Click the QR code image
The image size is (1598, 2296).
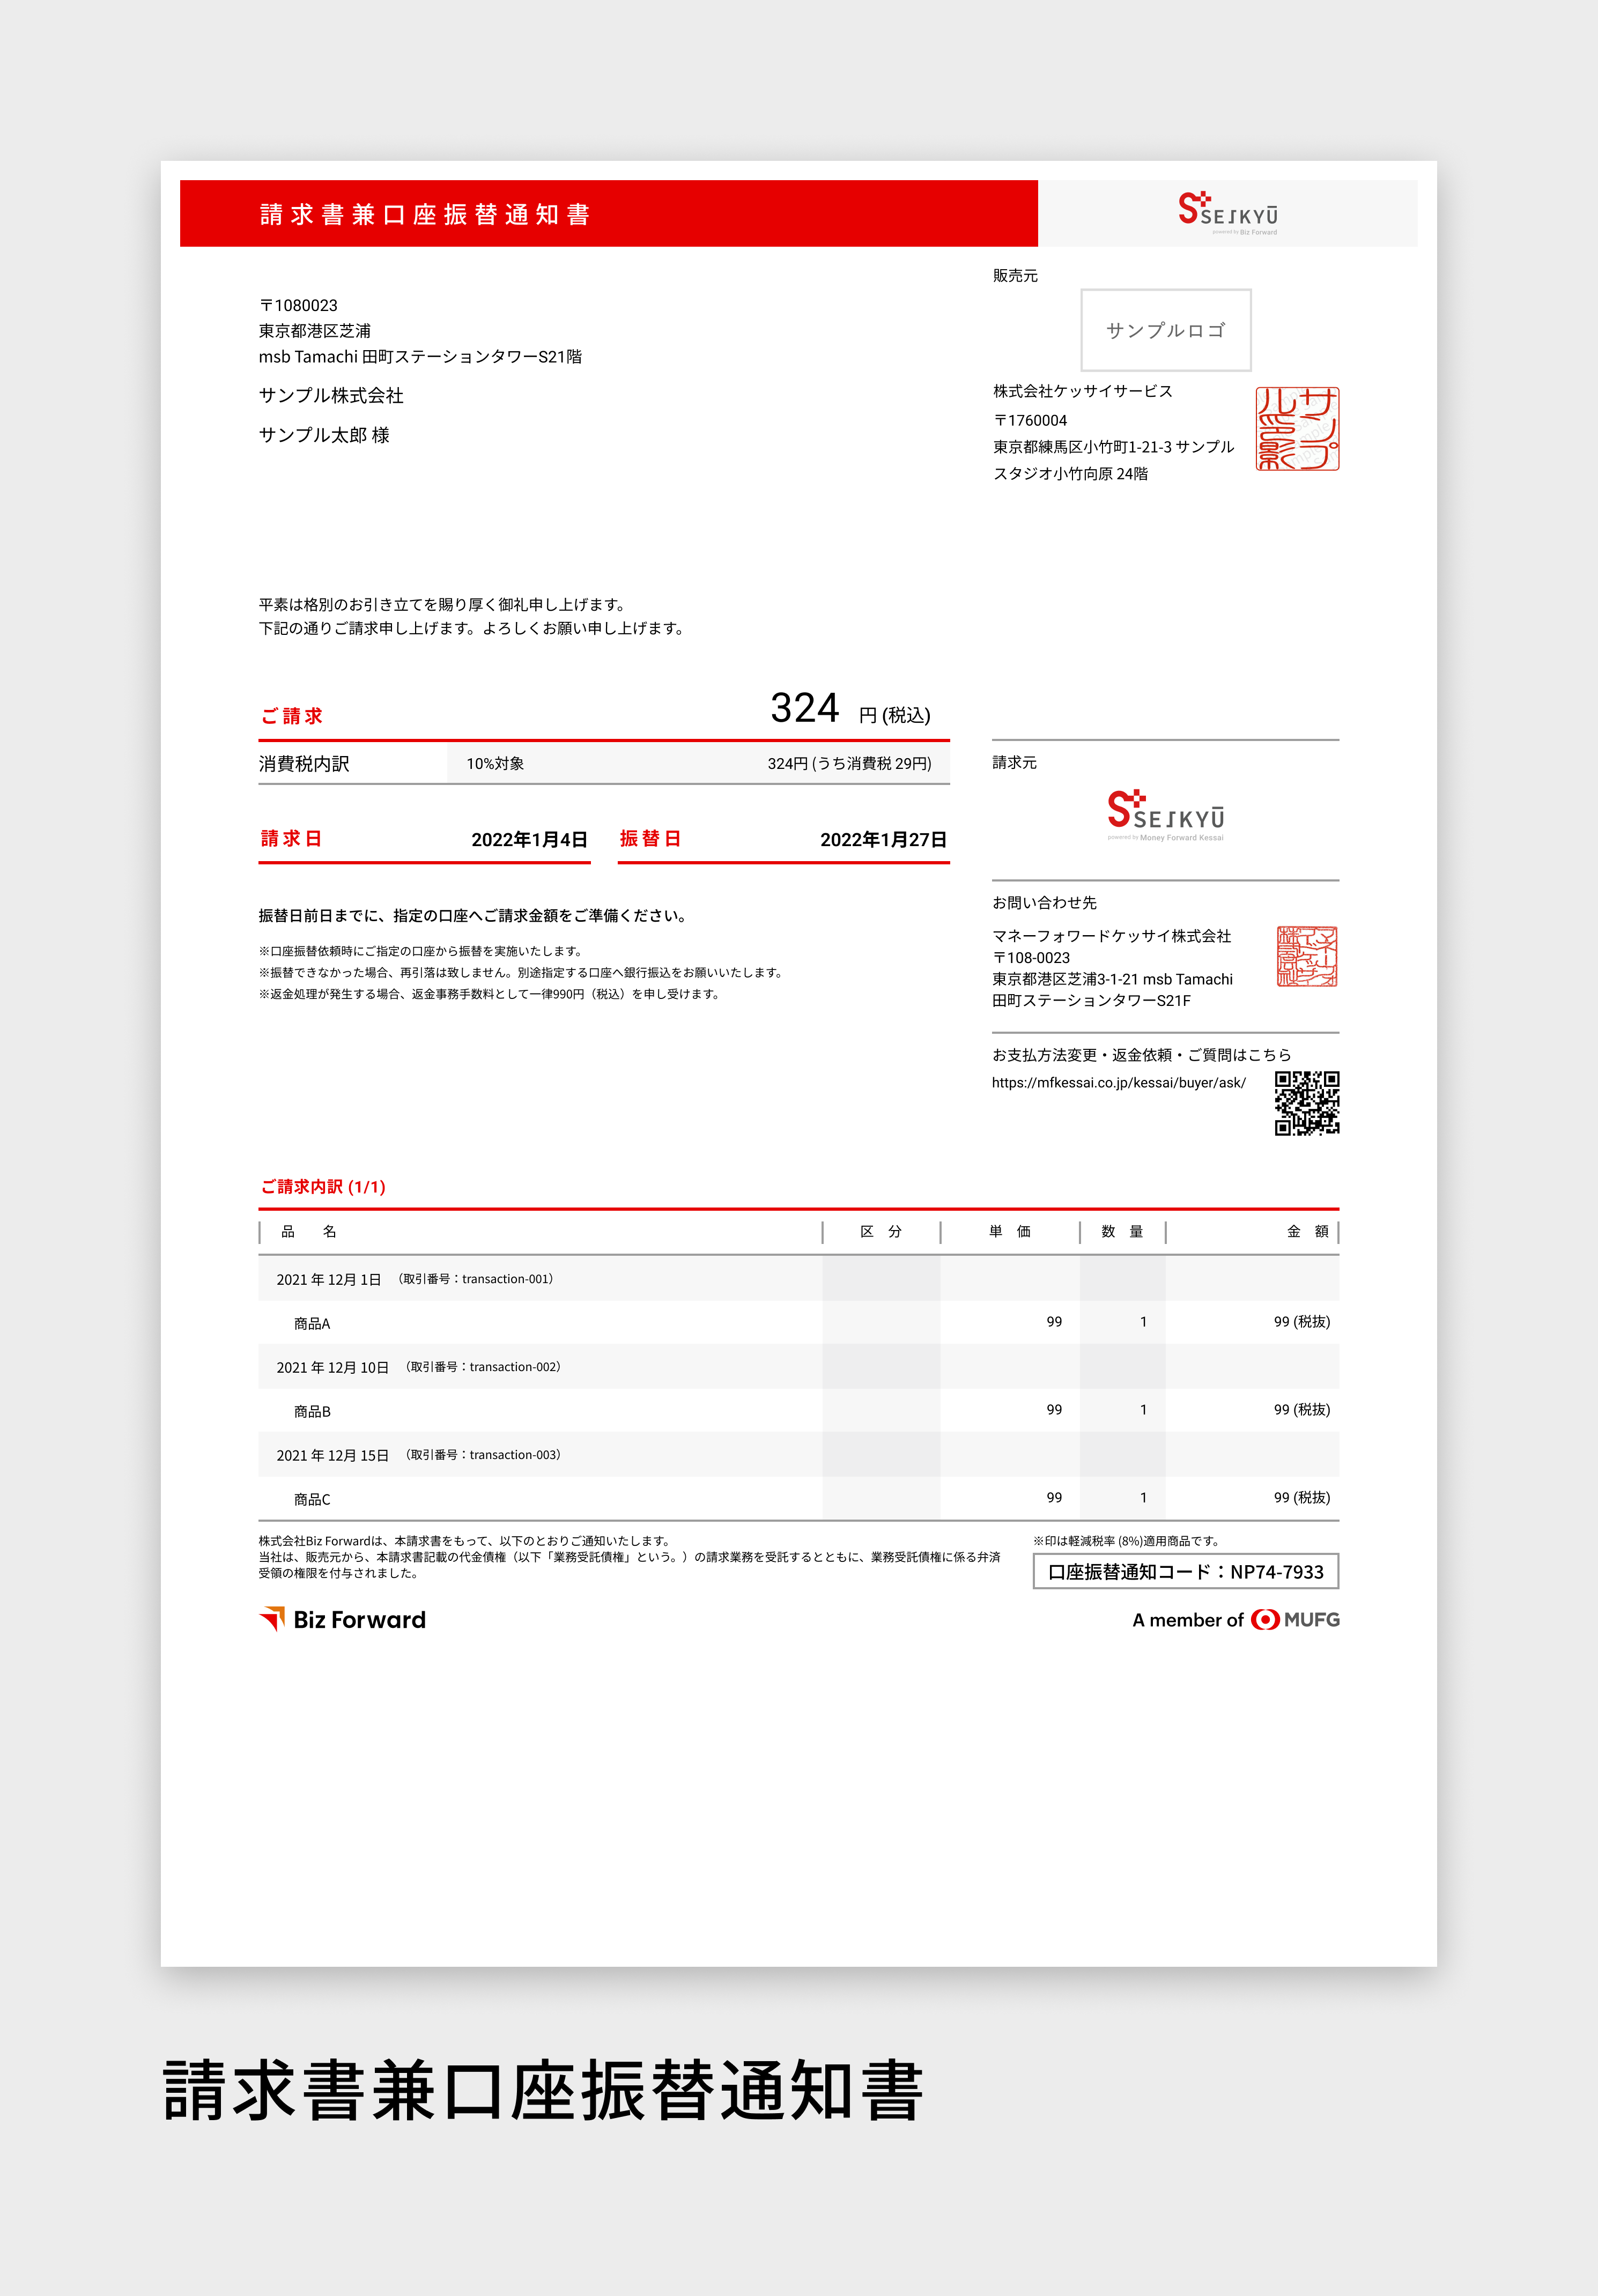pos(1307,1103)
